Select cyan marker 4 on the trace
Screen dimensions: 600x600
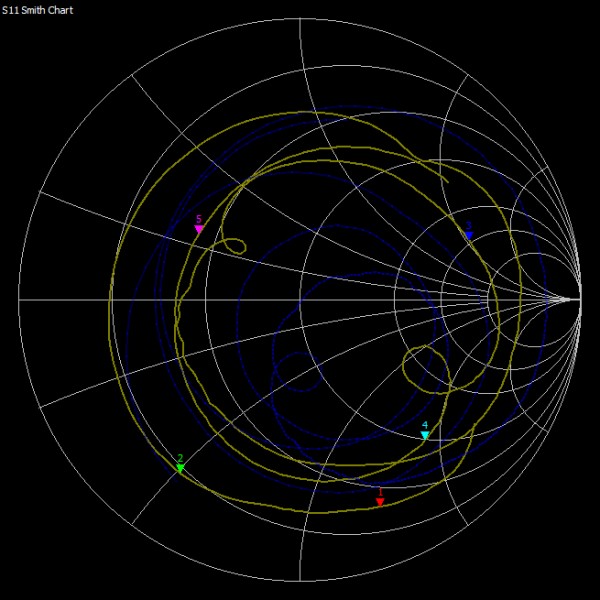[x=425, y=435]
